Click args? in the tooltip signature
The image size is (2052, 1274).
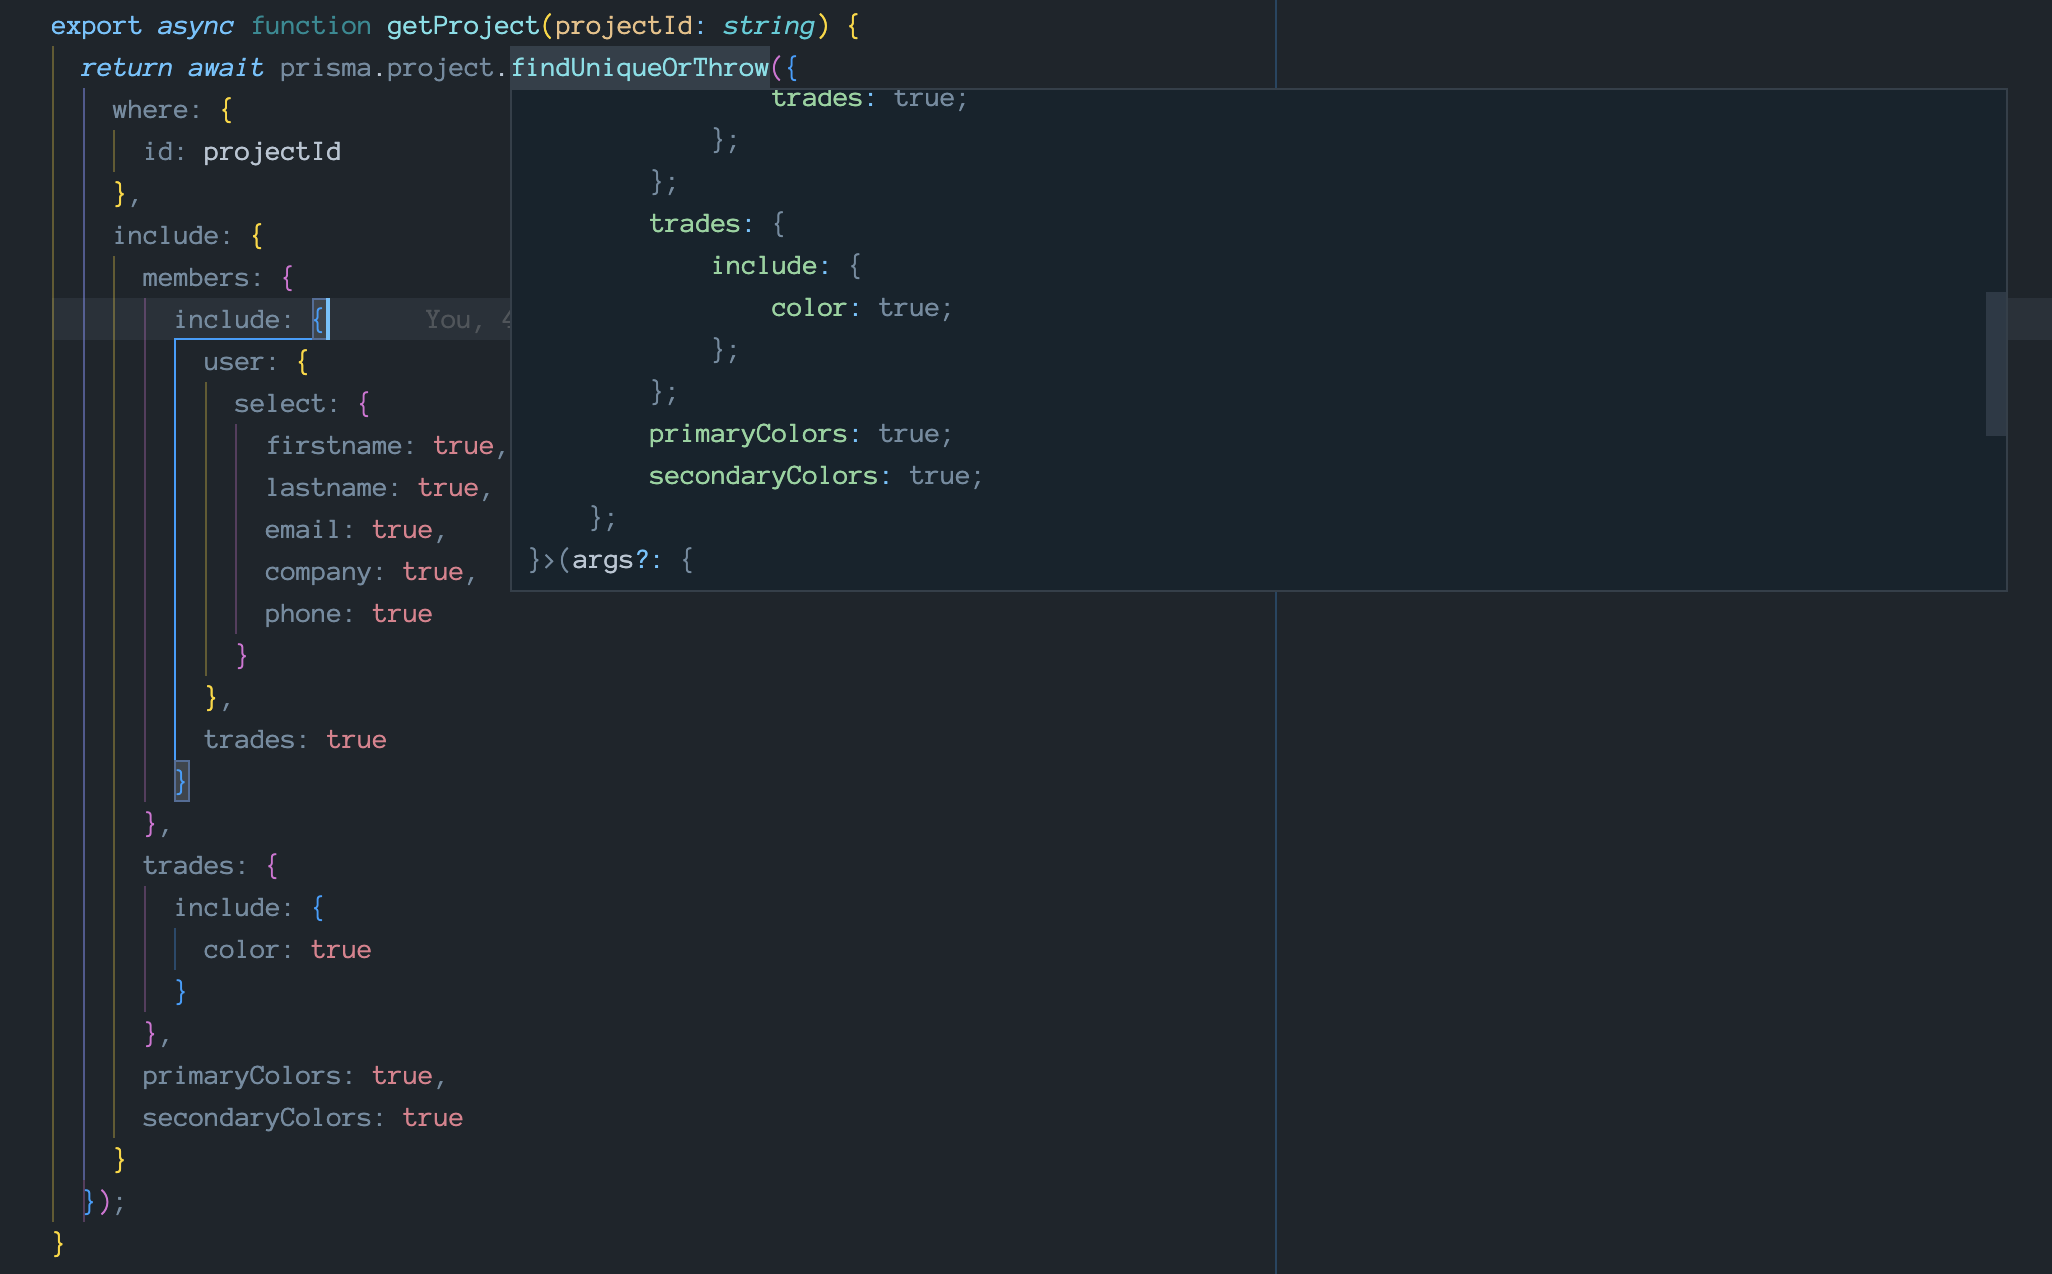(x=608, y=560)
